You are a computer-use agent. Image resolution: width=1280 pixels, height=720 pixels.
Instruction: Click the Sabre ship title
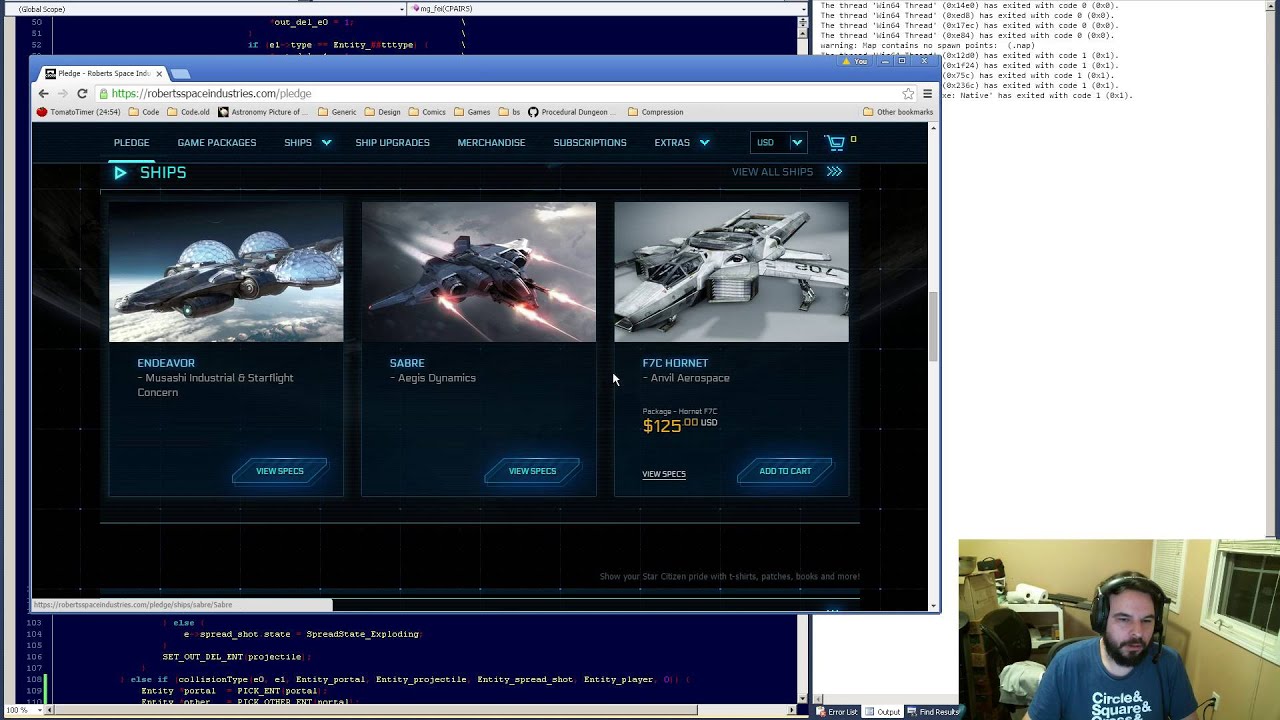point(407,363)
